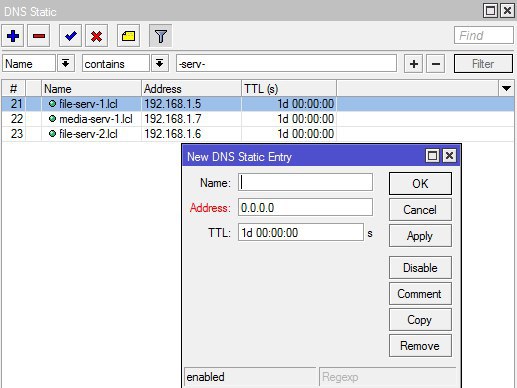Viewport: 517px width, 388px height.
Task: Disable entry using red X icon
Action: coord(96,36)
